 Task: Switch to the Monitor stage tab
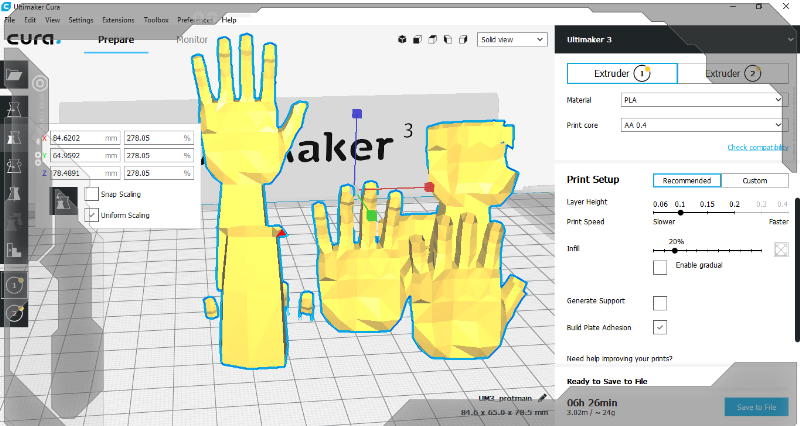tap(192, 40)
